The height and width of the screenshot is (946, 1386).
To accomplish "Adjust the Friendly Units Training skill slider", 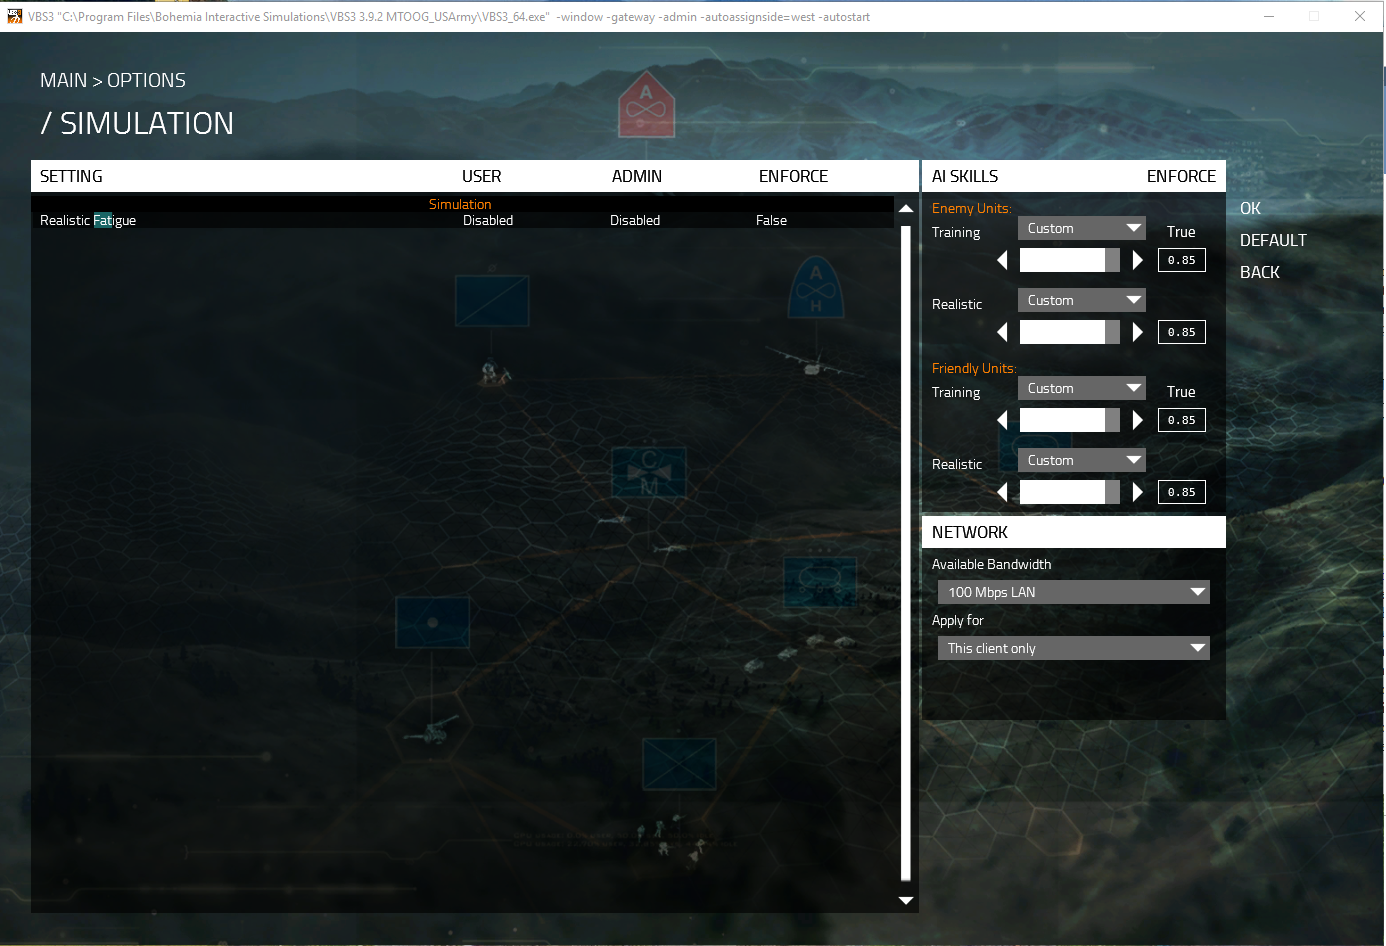I will [1069, 420].
